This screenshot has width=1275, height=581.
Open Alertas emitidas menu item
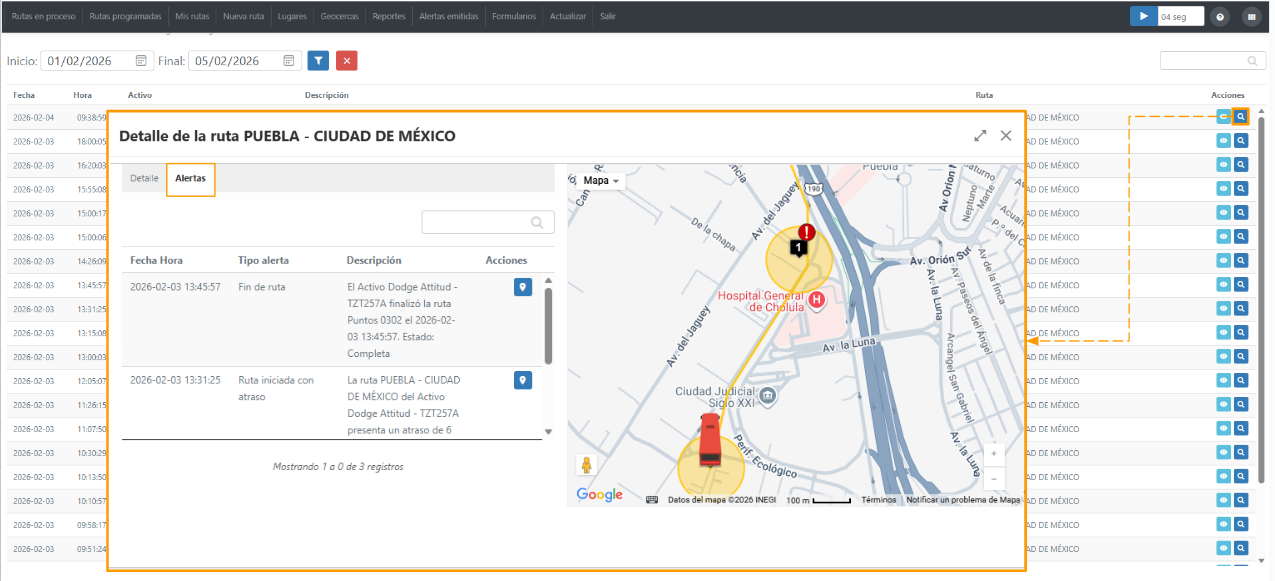[449, 17]
